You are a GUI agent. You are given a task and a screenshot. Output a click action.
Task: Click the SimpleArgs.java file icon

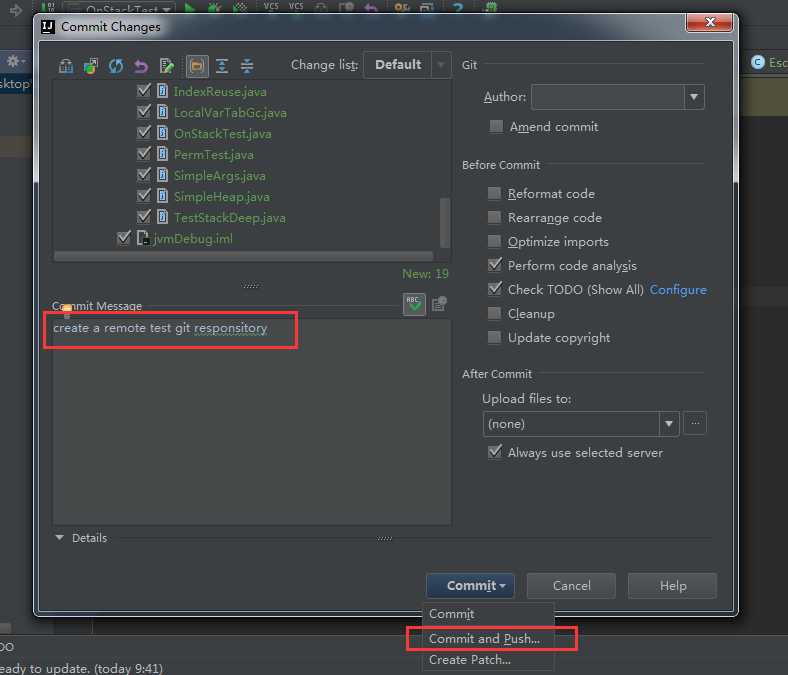click(x=162, y=175)
